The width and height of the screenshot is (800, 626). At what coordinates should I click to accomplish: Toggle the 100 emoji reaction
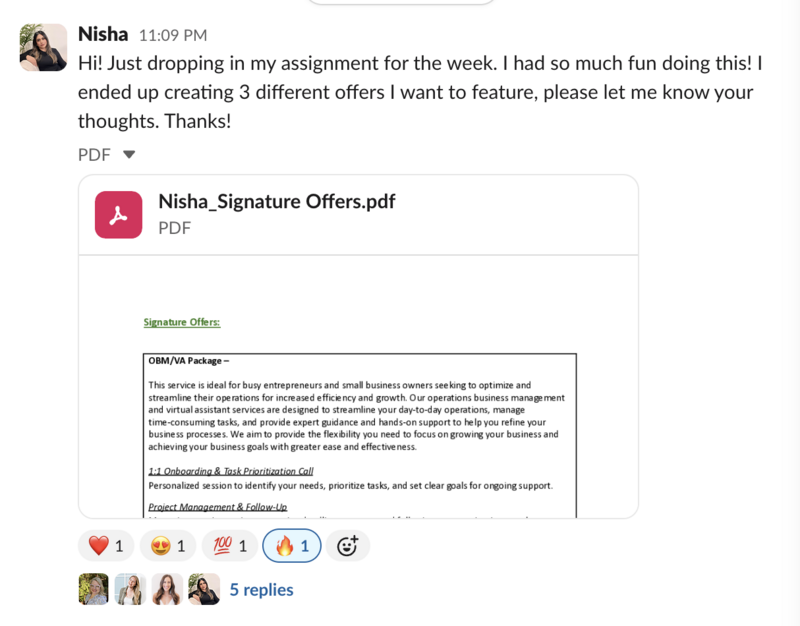(230, 546)
